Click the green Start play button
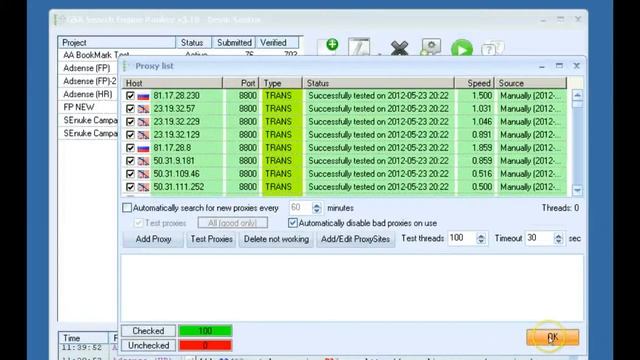Viewport: 640px width, 360px height. pos(462,49)
